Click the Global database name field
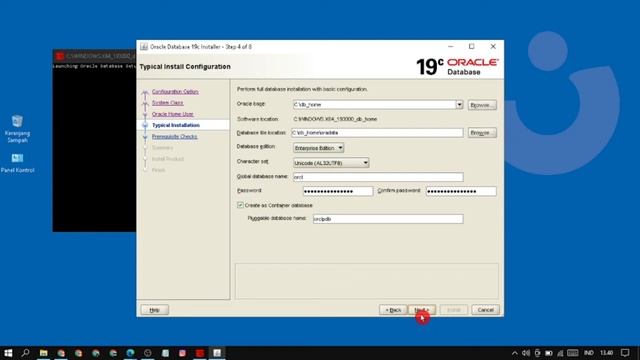Image resolution: width=640 pixels, height=360 pixels. (x=378, y=177)
